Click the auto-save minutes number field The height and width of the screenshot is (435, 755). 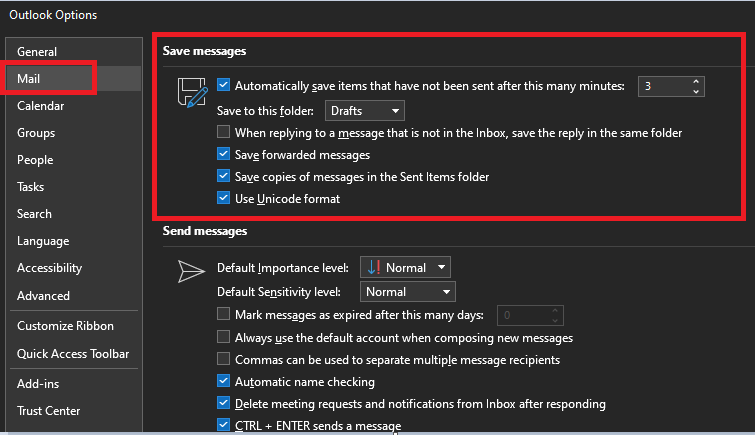(664, 86)
